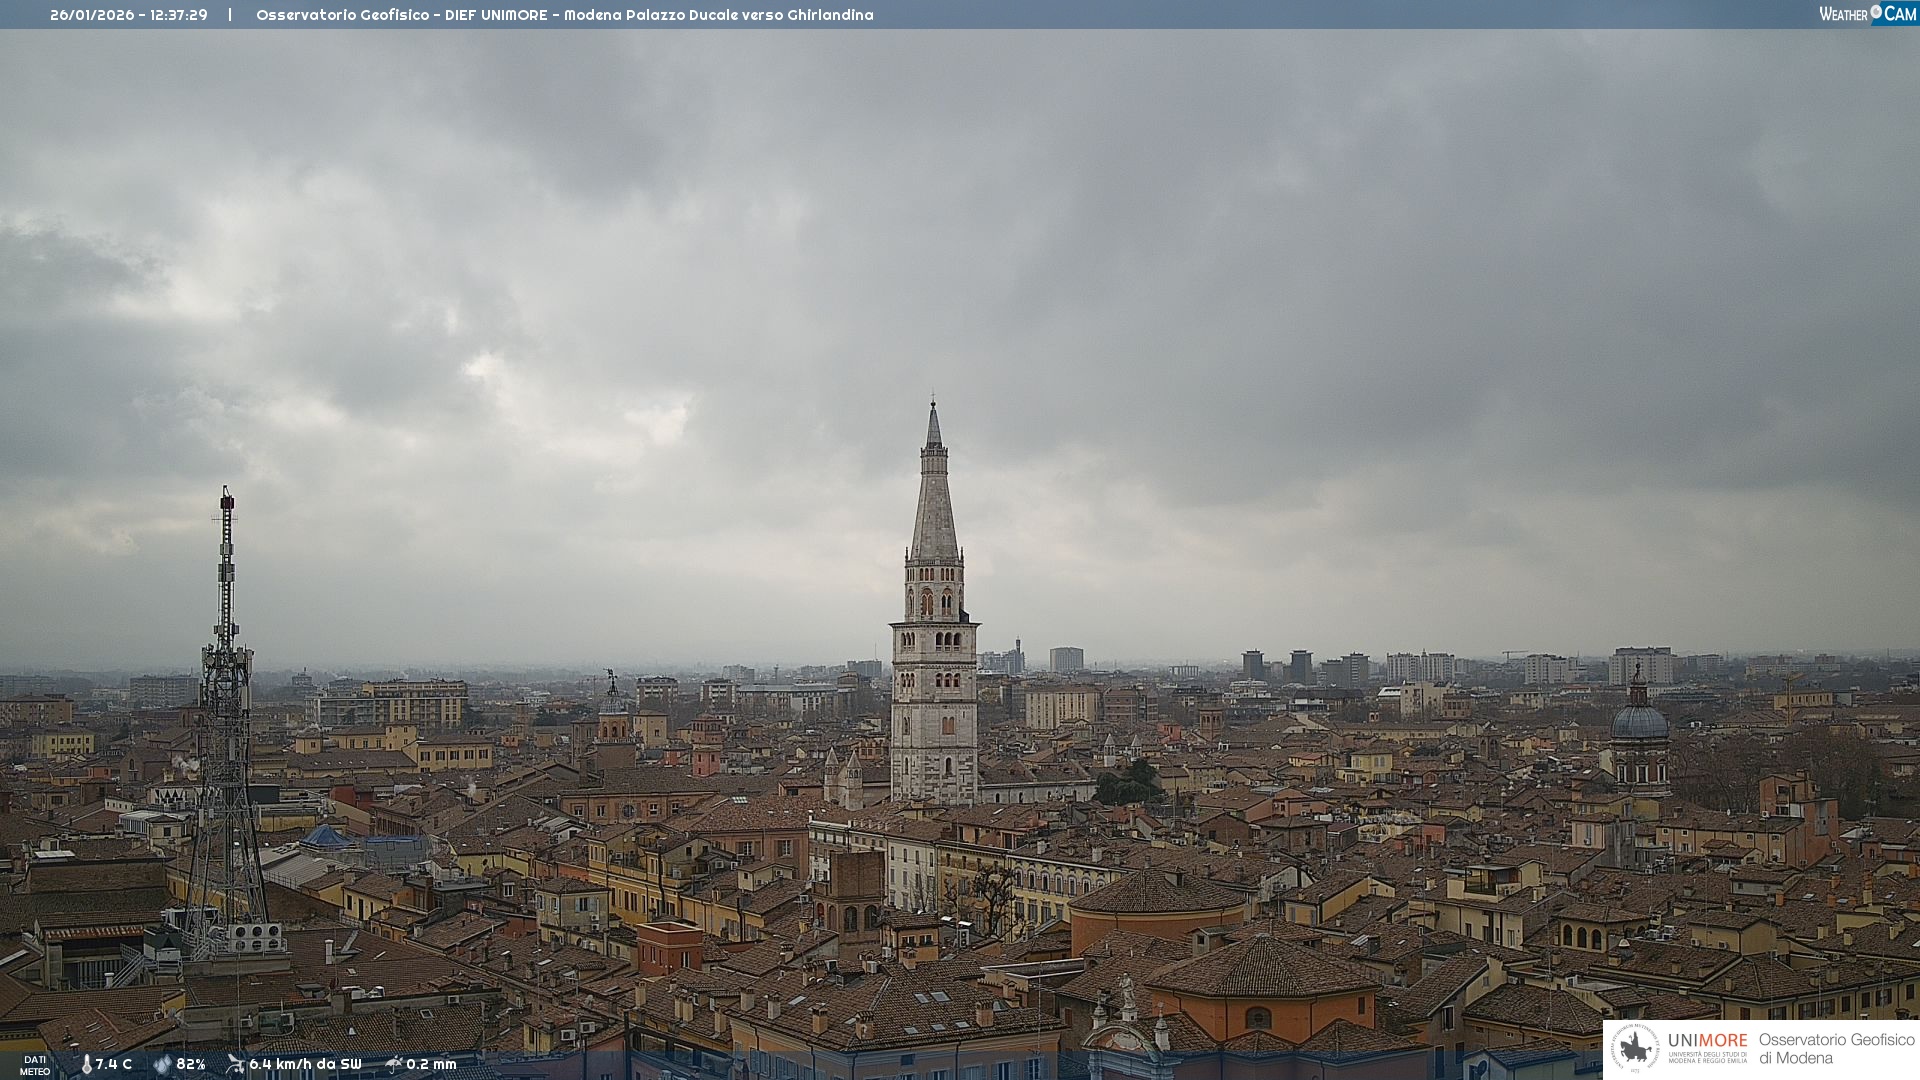Click the 7.4 C temperature reading
The image size is (1920, 1080).
click(x=114, y=1064)
